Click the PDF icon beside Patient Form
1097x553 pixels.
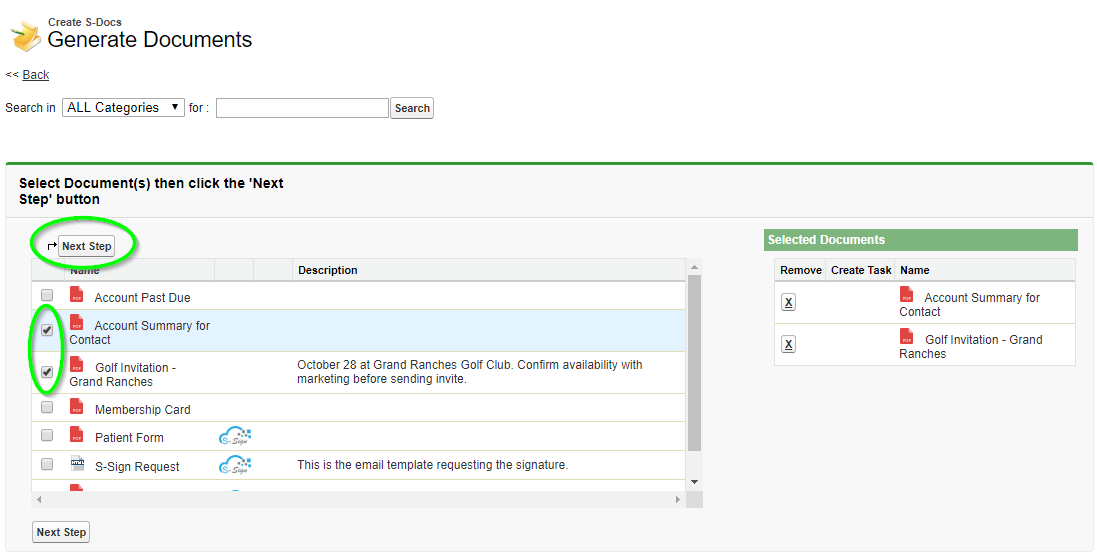76,435
